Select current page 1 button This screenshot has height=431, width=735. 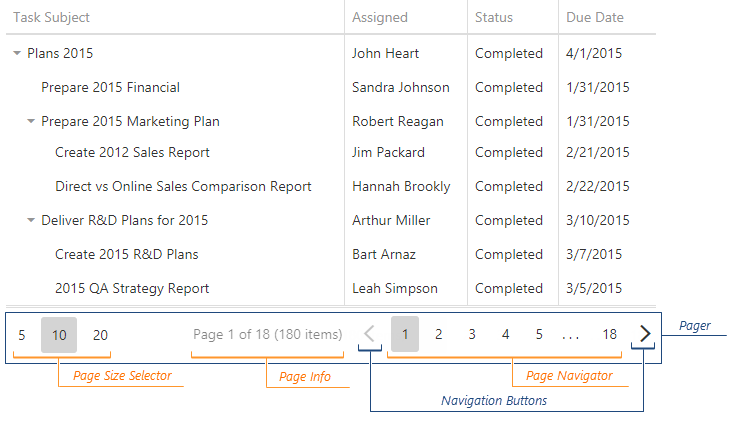pos(405,334)
